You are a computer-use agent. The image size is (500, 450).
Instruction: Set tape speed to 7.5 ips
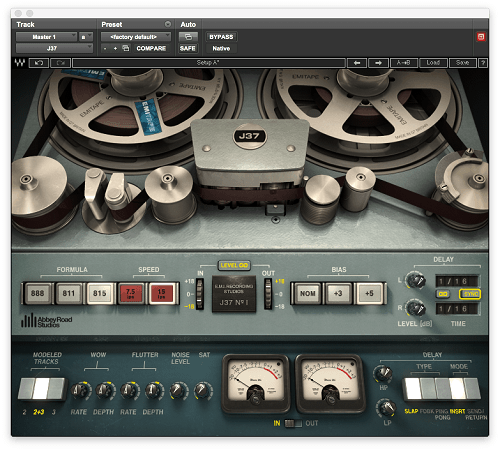pos(131,293)
